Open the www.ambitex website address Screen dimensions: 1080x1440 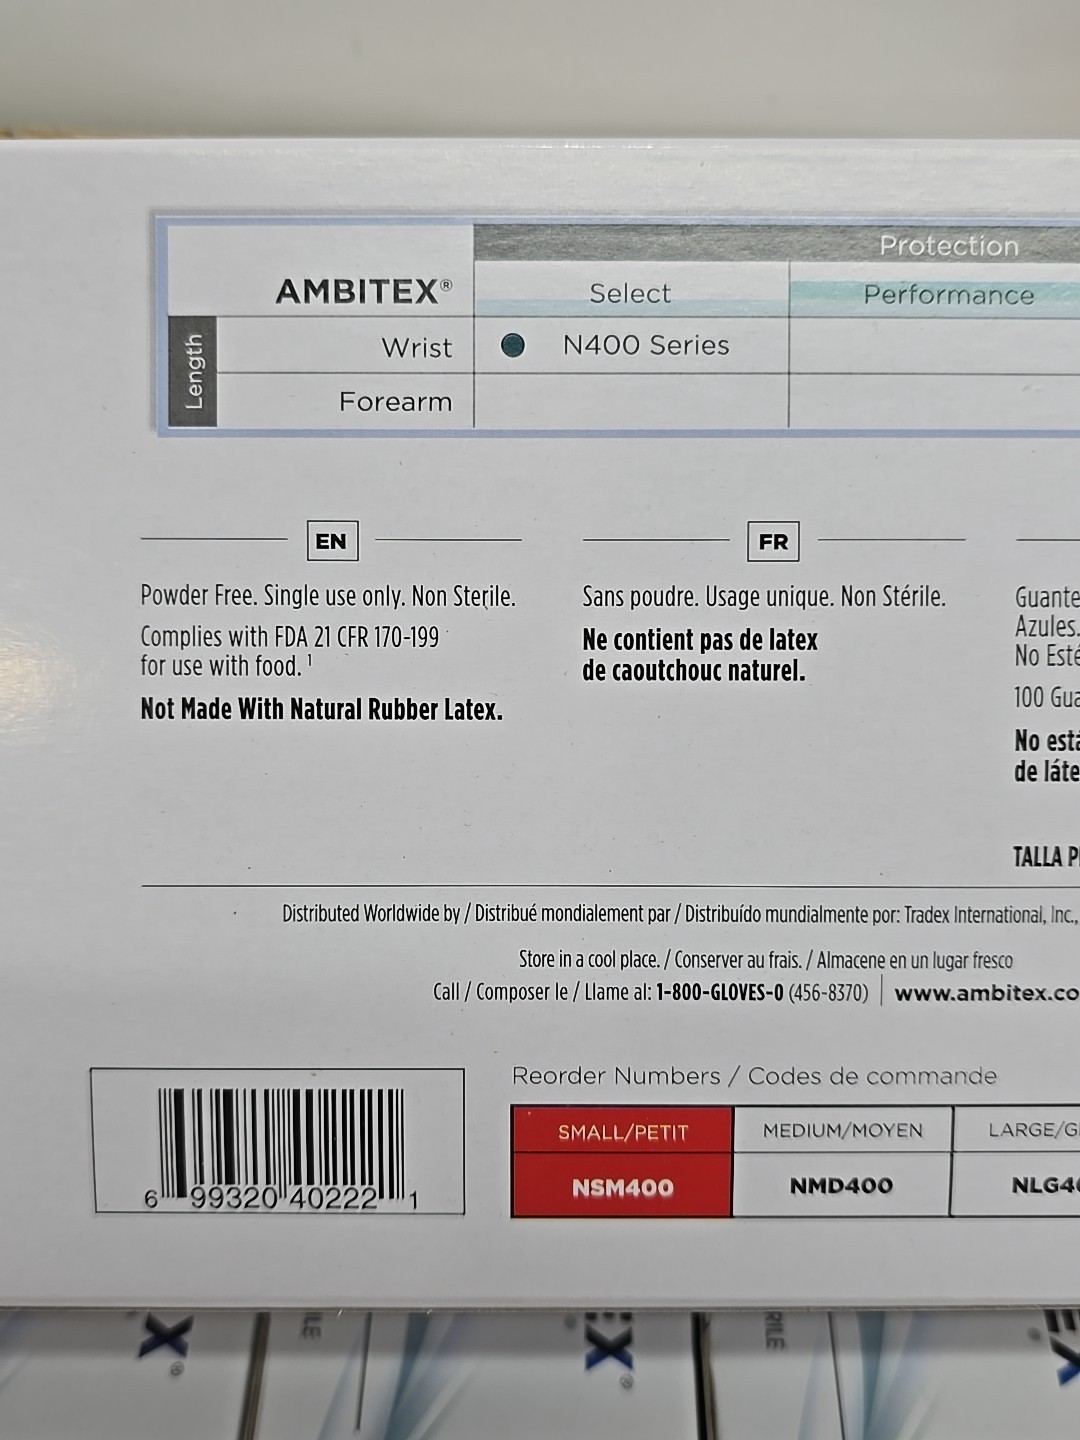(x=986, y=993)
